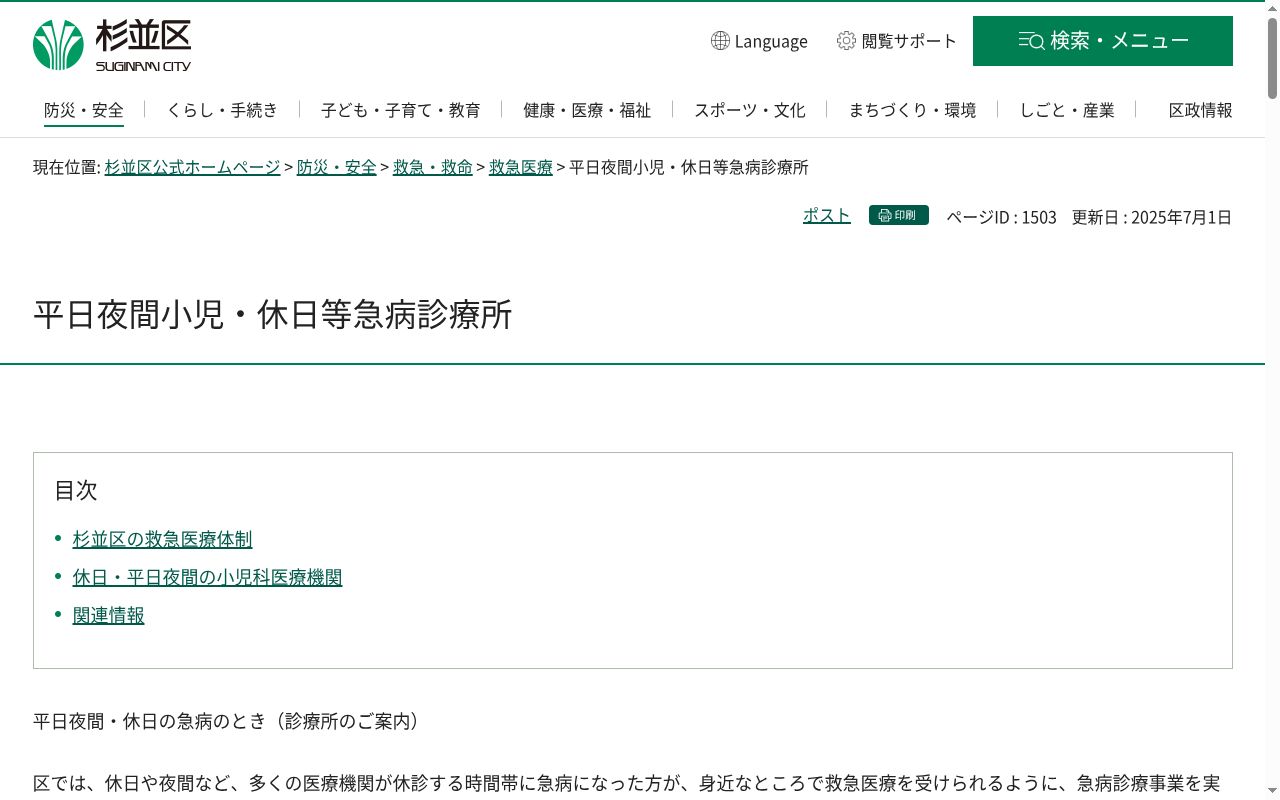Viewport: 1280px width, 800px height.
Task: Click the ポスト share link
Action: pyautogui.click(x=827, y=215)
